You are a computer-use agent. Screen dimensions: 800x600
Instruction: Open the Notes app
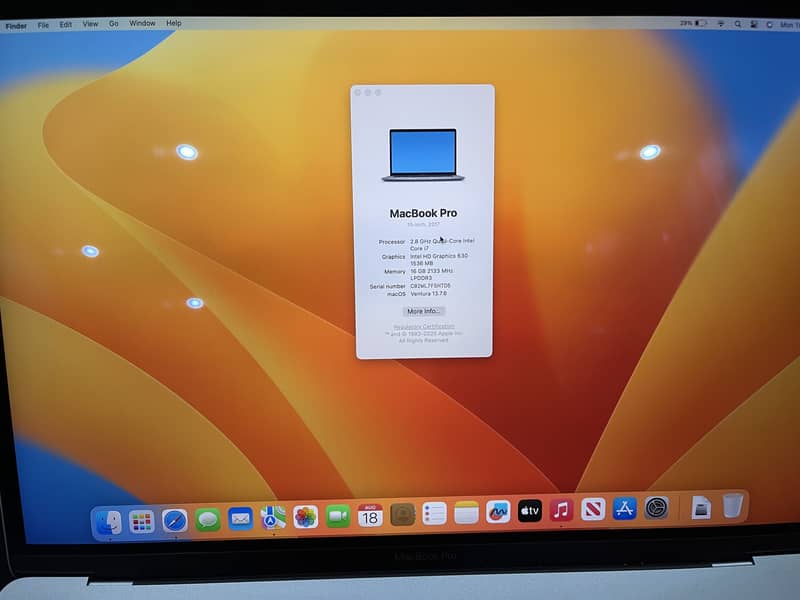point(466,512)
